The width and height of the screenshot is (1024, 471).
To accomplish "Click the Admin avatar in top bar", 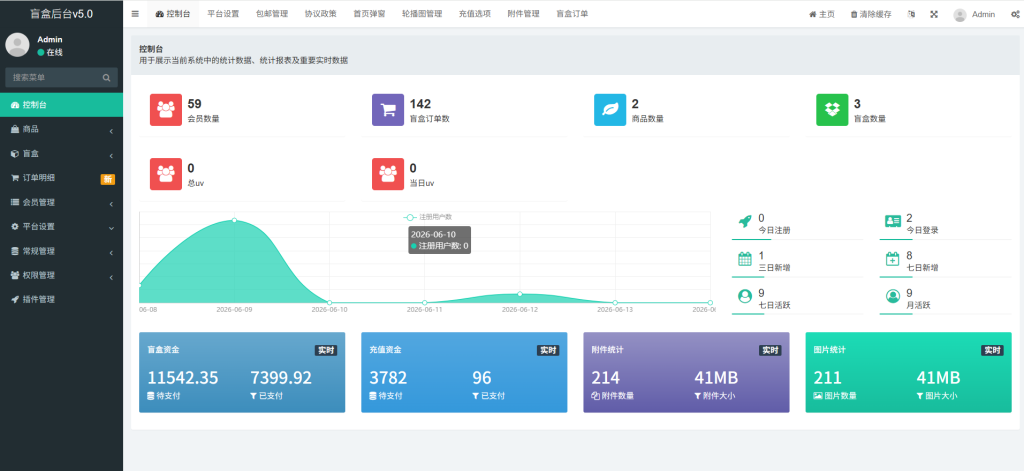I will point(959,14).
